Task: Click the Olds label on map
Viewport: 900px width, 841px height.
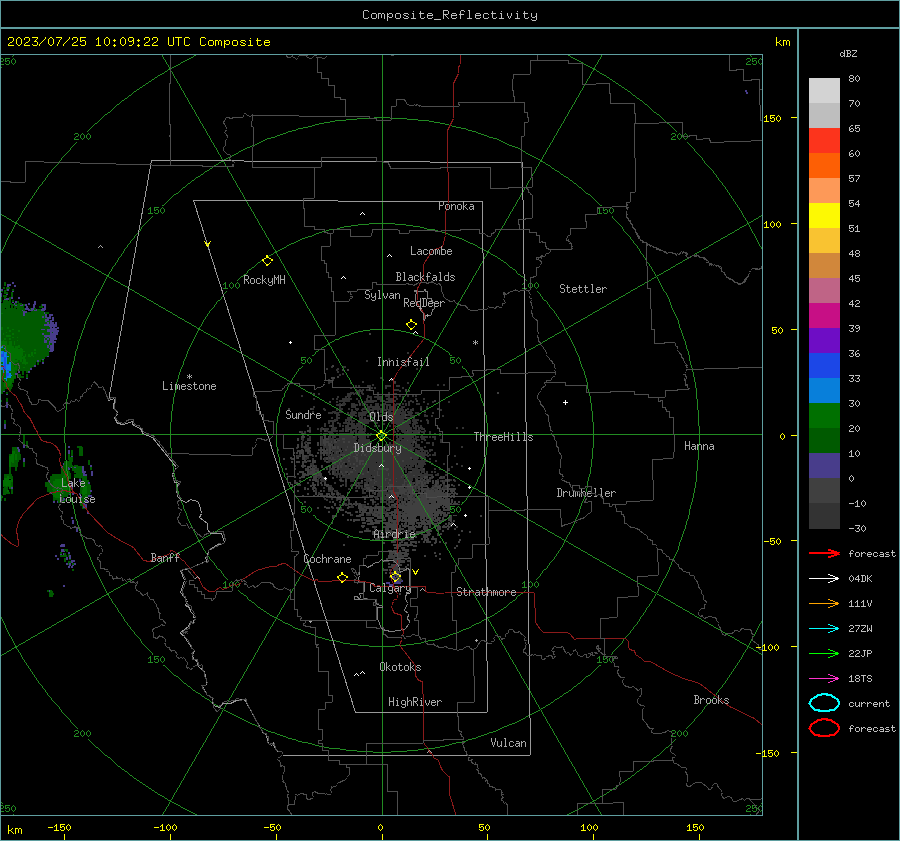Action: click(x=381, y=417)
